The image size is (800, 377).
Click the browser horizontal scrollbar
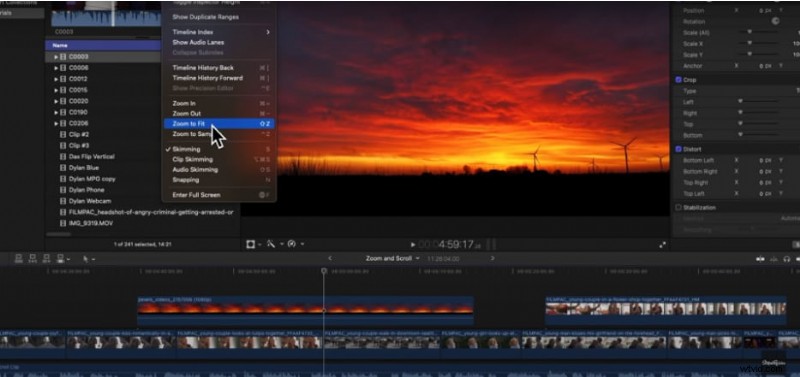59,234
